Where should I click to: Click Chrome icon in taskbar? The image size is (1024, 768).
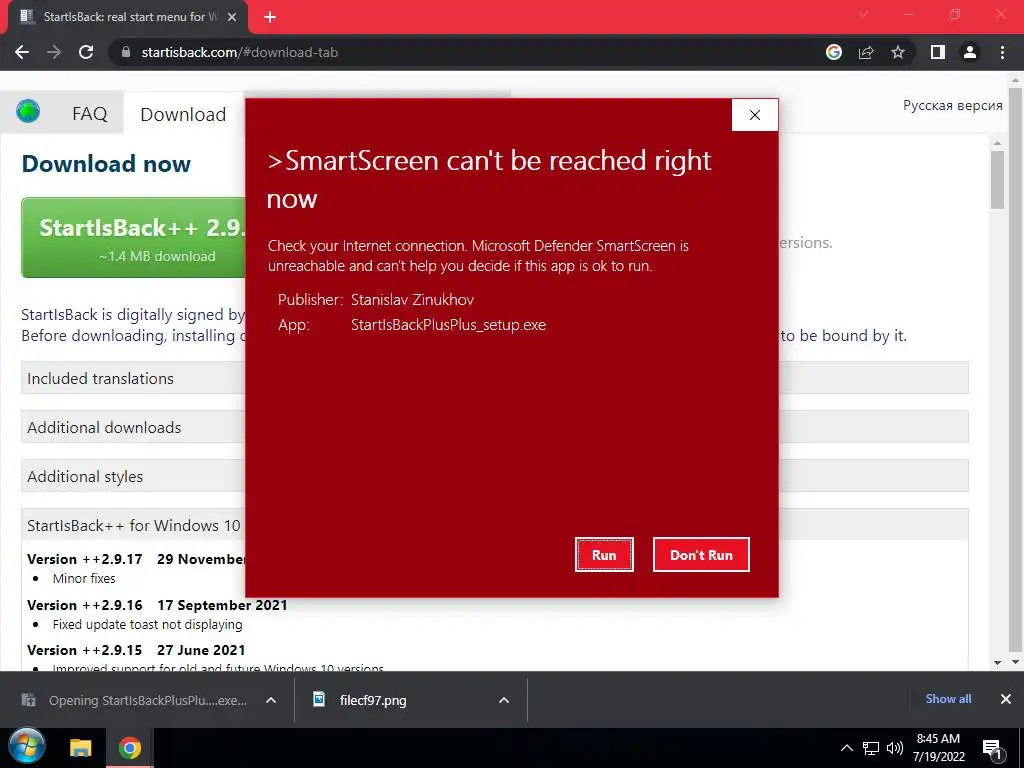click(129, 748)
